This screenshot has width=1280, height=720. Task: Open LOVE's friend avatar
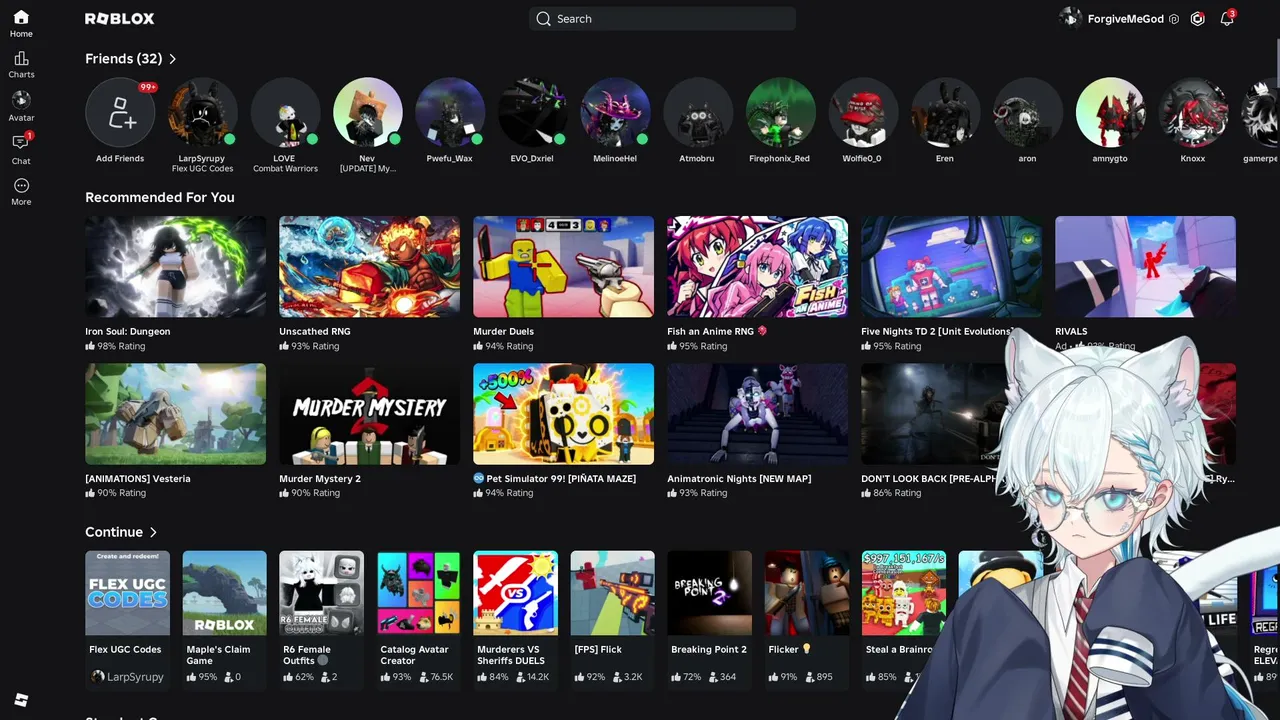(285, 112)
